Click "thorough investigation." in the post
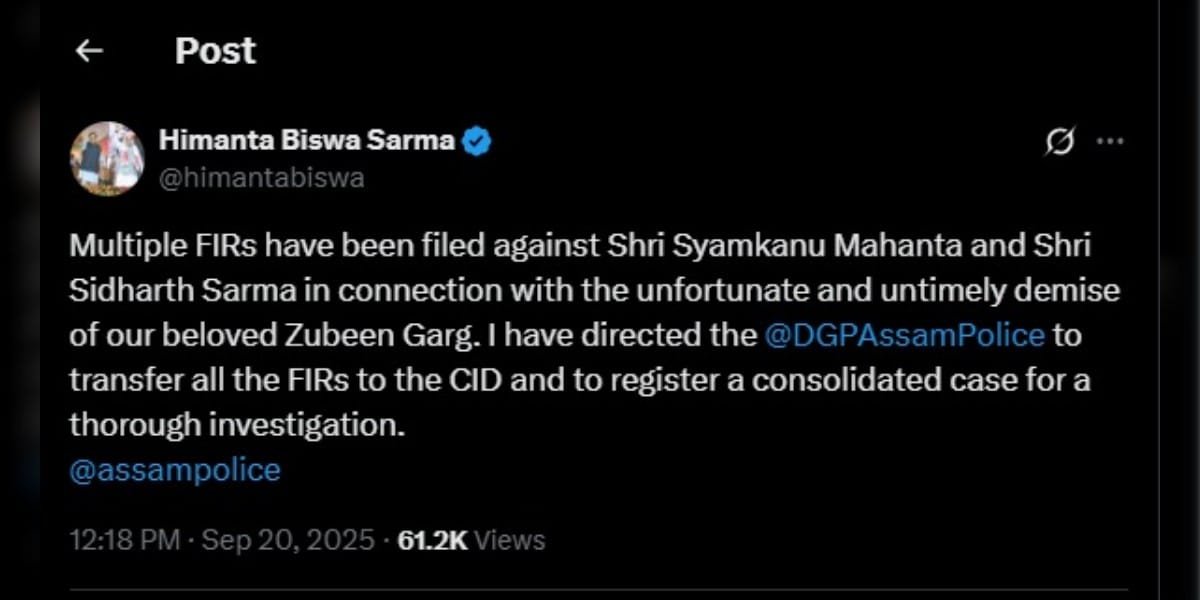Screen dimensions: 1200x600 pos(237,424)
